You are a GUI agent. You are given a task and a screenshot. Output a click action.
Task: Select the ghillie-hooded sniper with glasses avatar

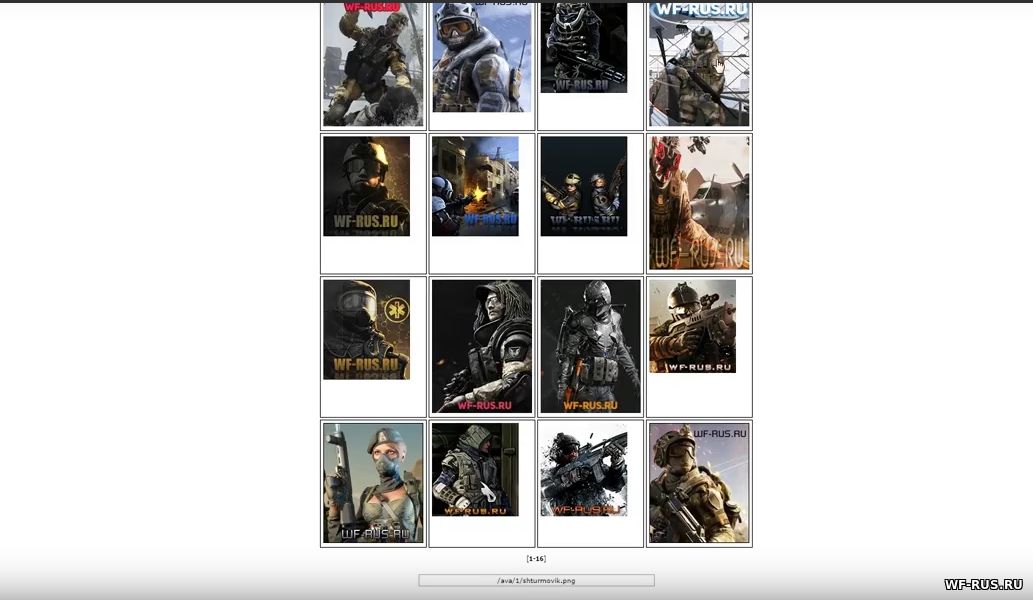[481, 346]
